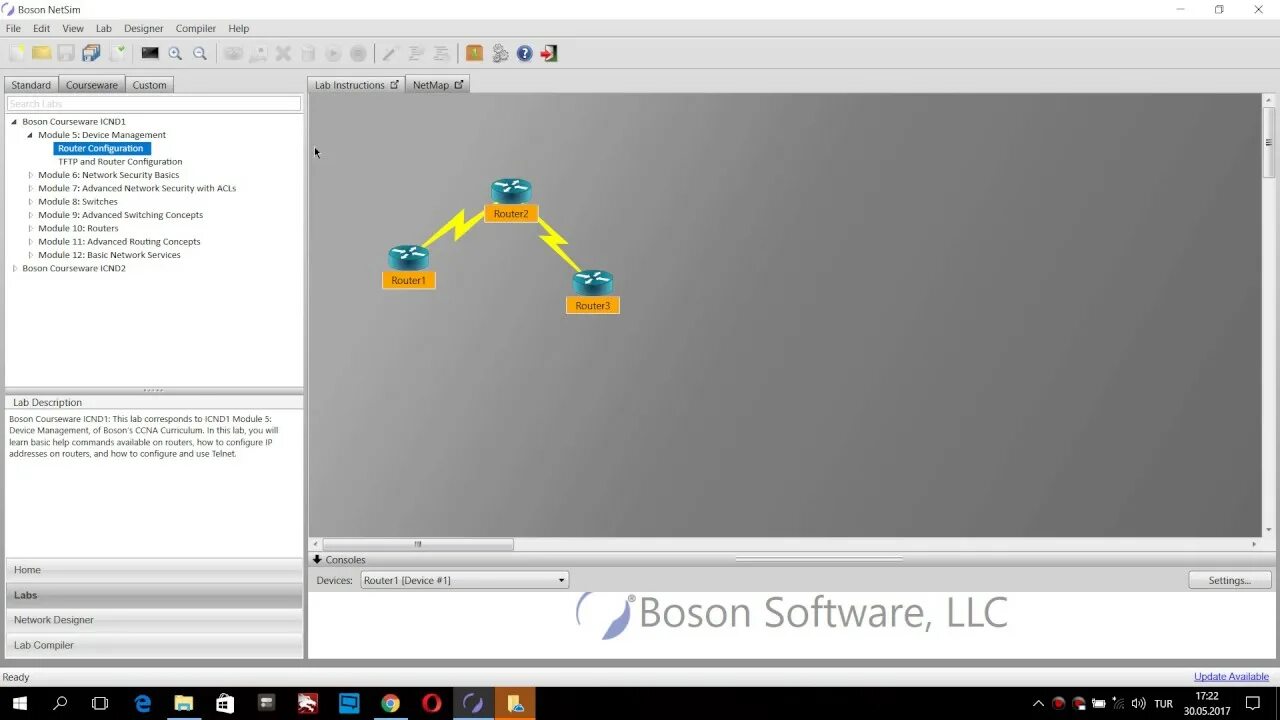The width and height of the screenshot is (1280, 720).
Task: Click the red Exit door icon
Action: coord(549,53)
